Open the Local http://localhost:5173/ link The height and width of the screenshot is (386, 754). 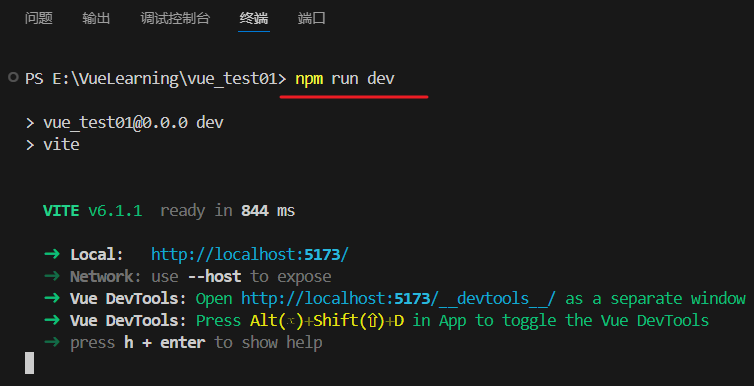(250, 255)
